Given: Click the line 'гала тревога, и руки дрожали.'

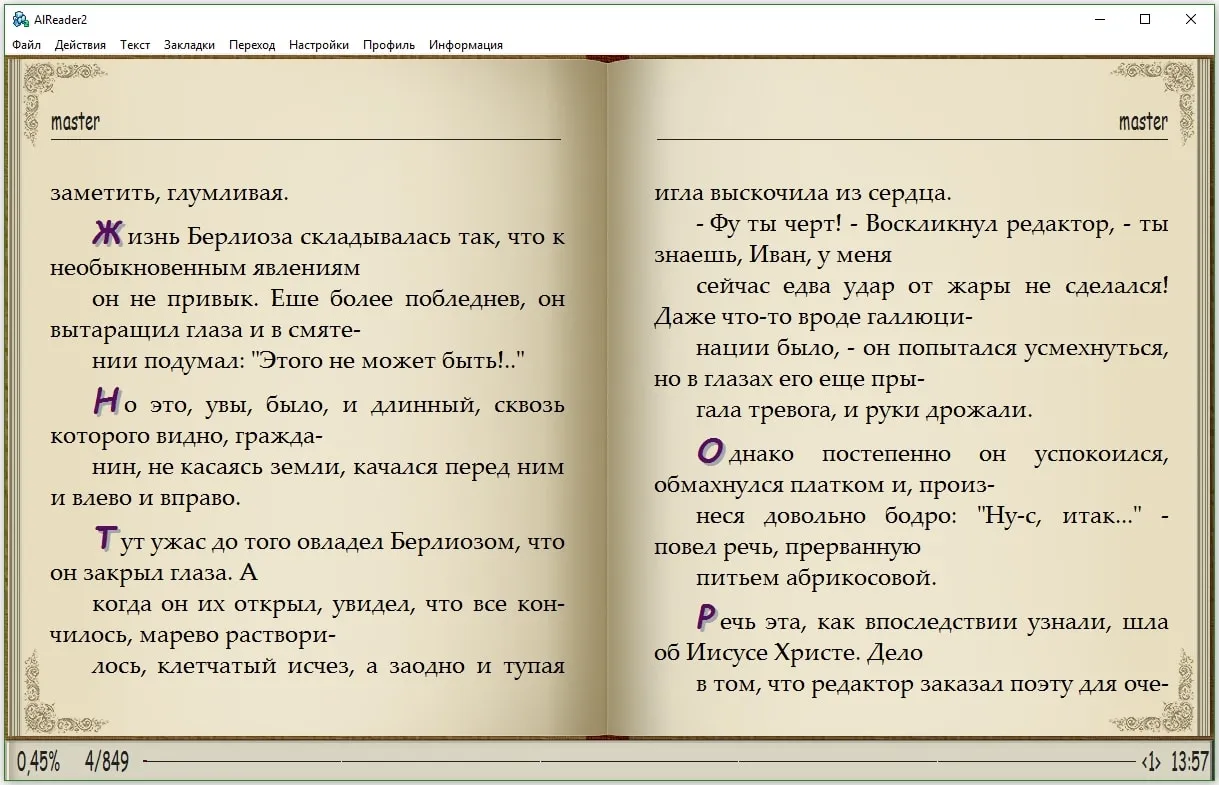Looking at the screenshot, I should (864, 411).
